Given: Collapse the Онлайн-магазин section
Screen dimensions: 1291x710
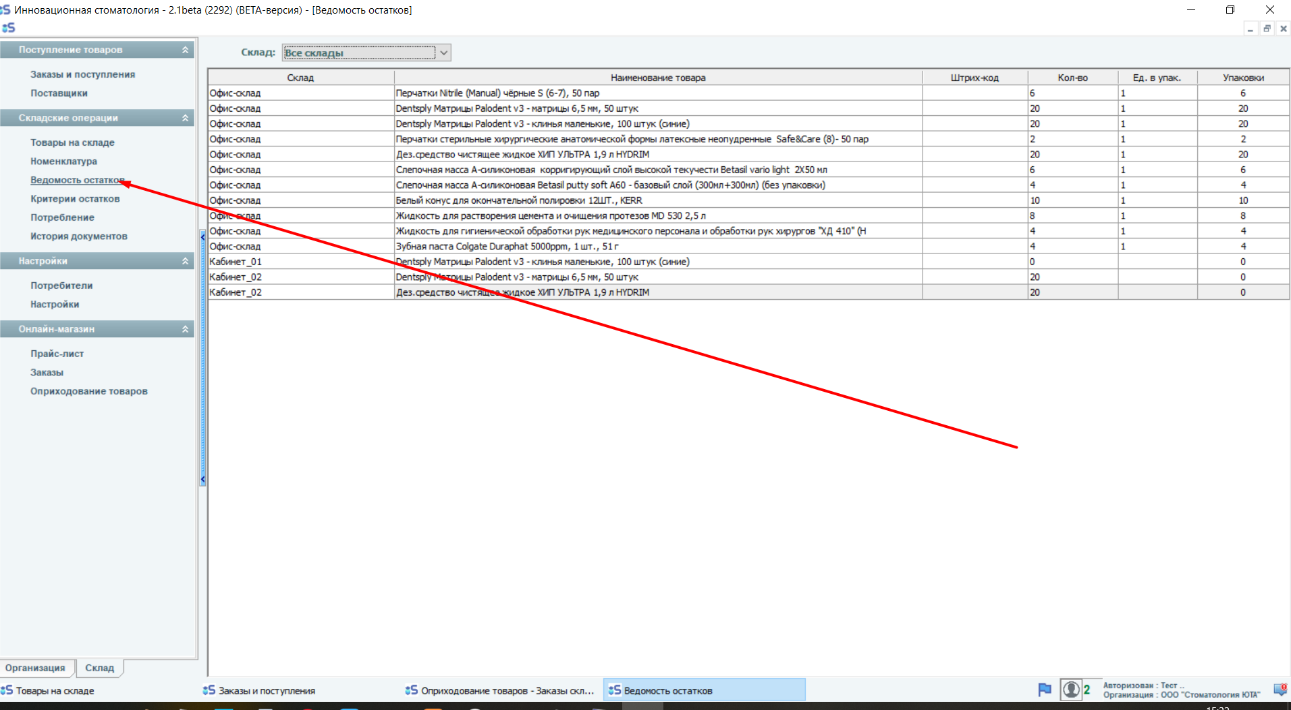Looking at the screenshot, I should coord(185,329).
